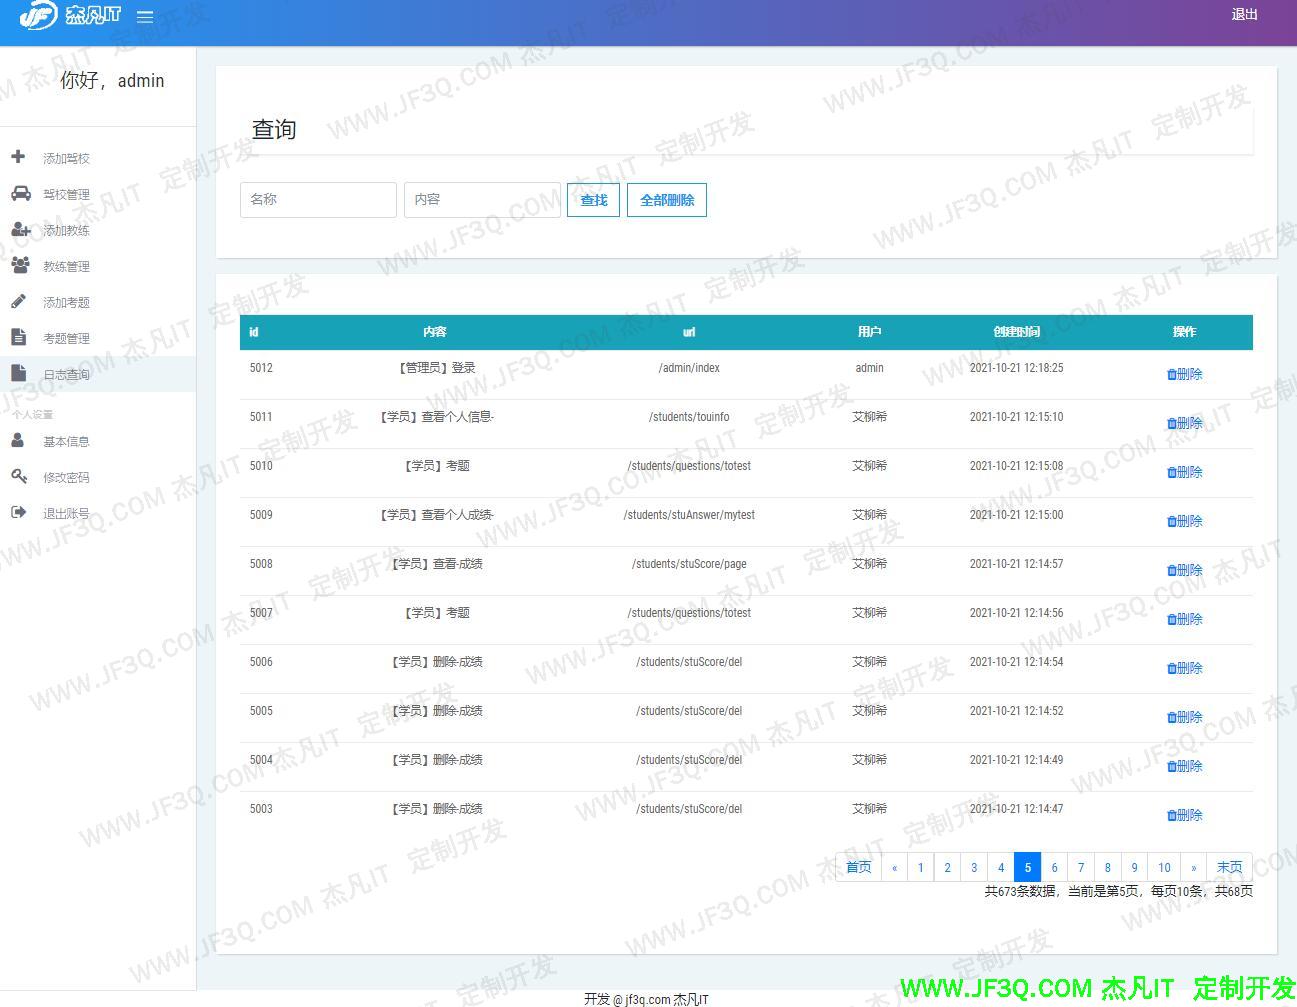Click 退出 in the top header
1297x1007 pixels.
tap(1244, 15)
